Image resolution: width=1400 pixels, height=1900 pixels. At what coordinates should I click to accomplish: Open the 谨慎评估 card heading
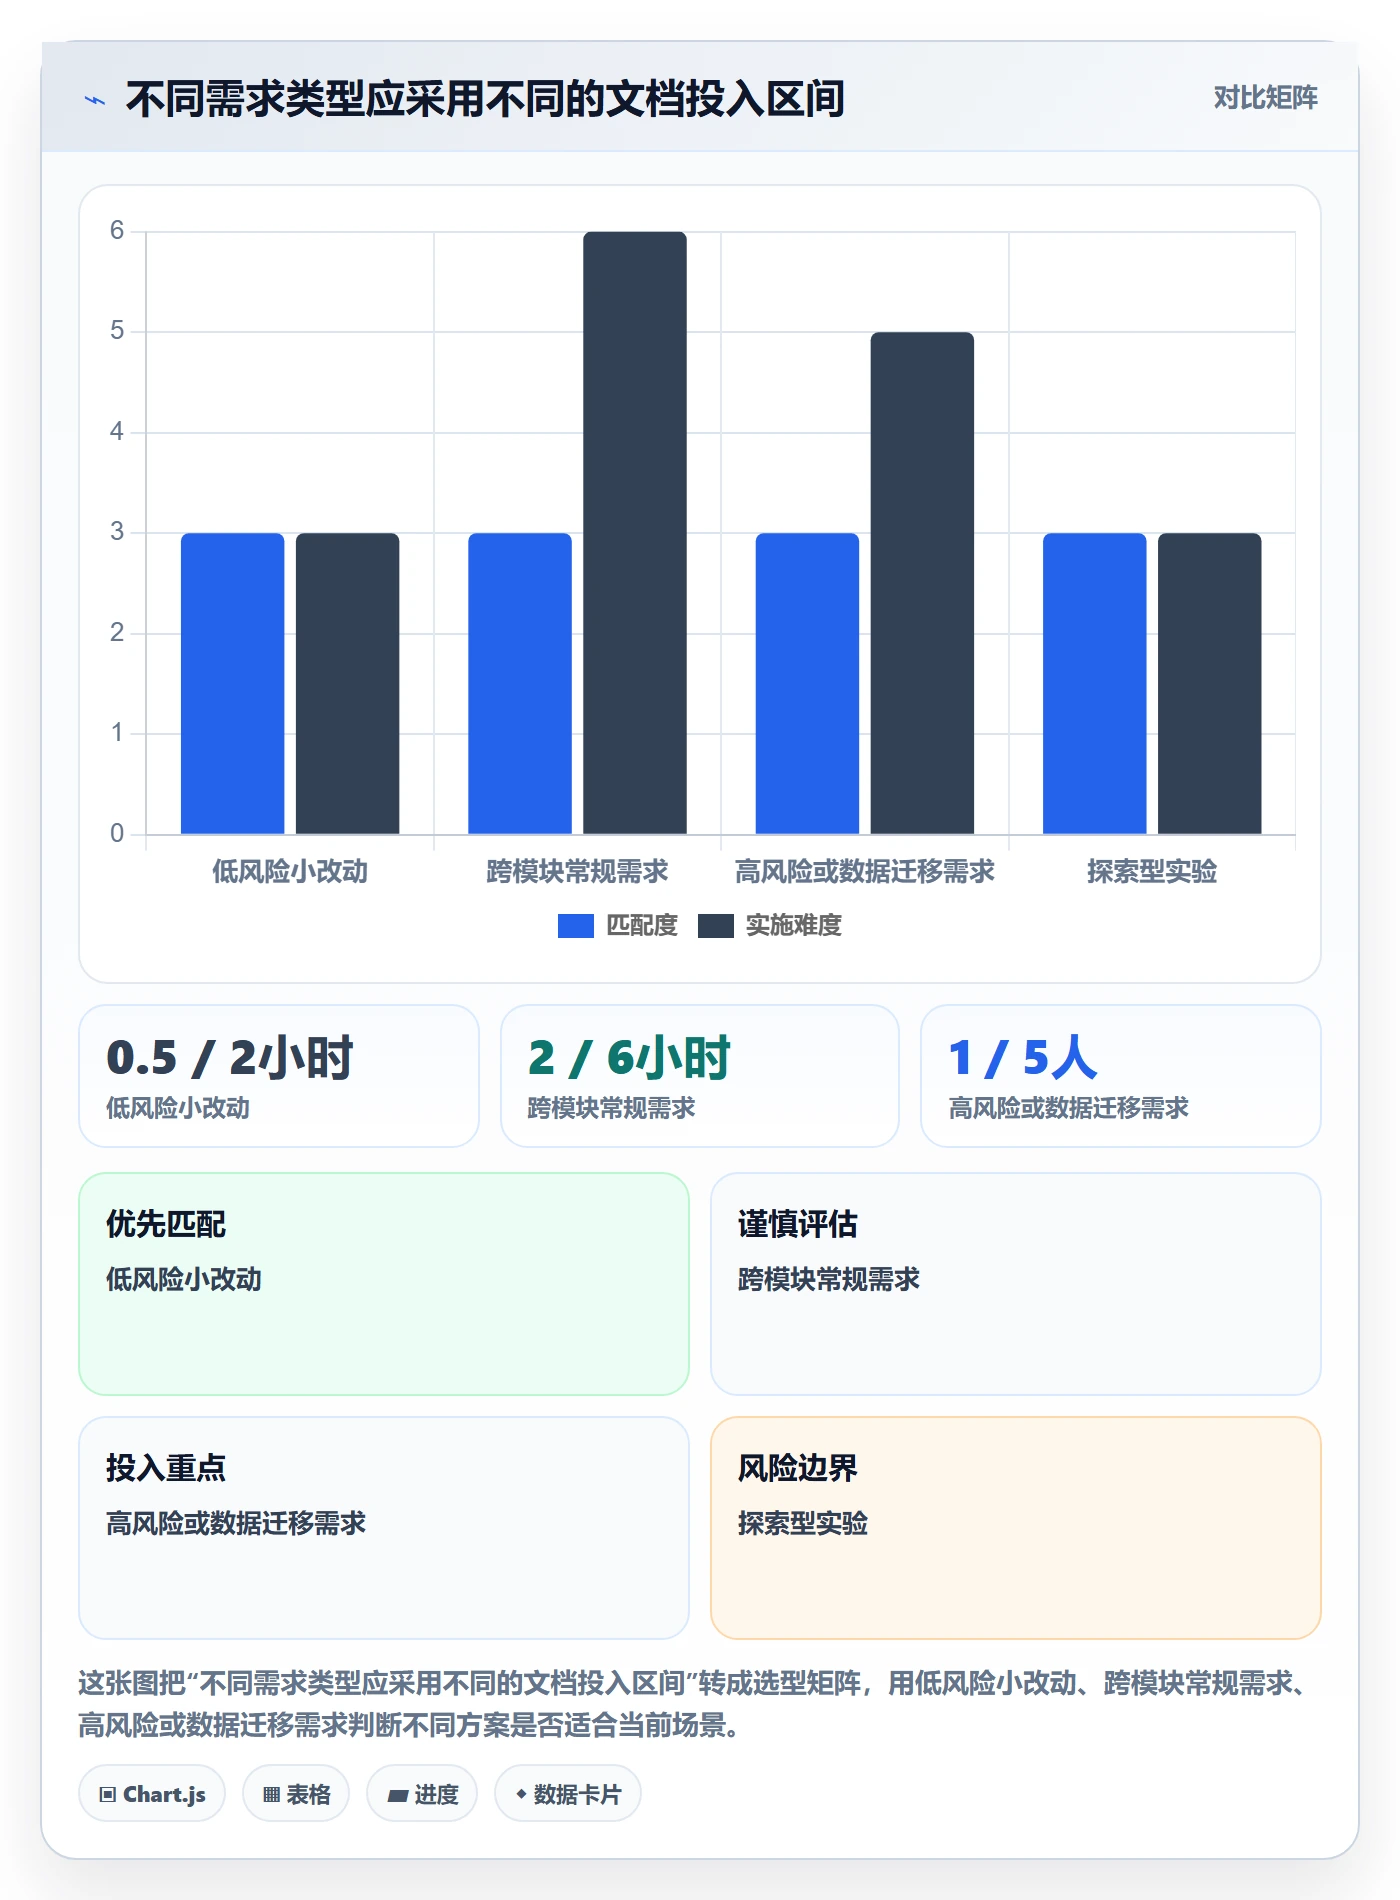[798, 1224]
